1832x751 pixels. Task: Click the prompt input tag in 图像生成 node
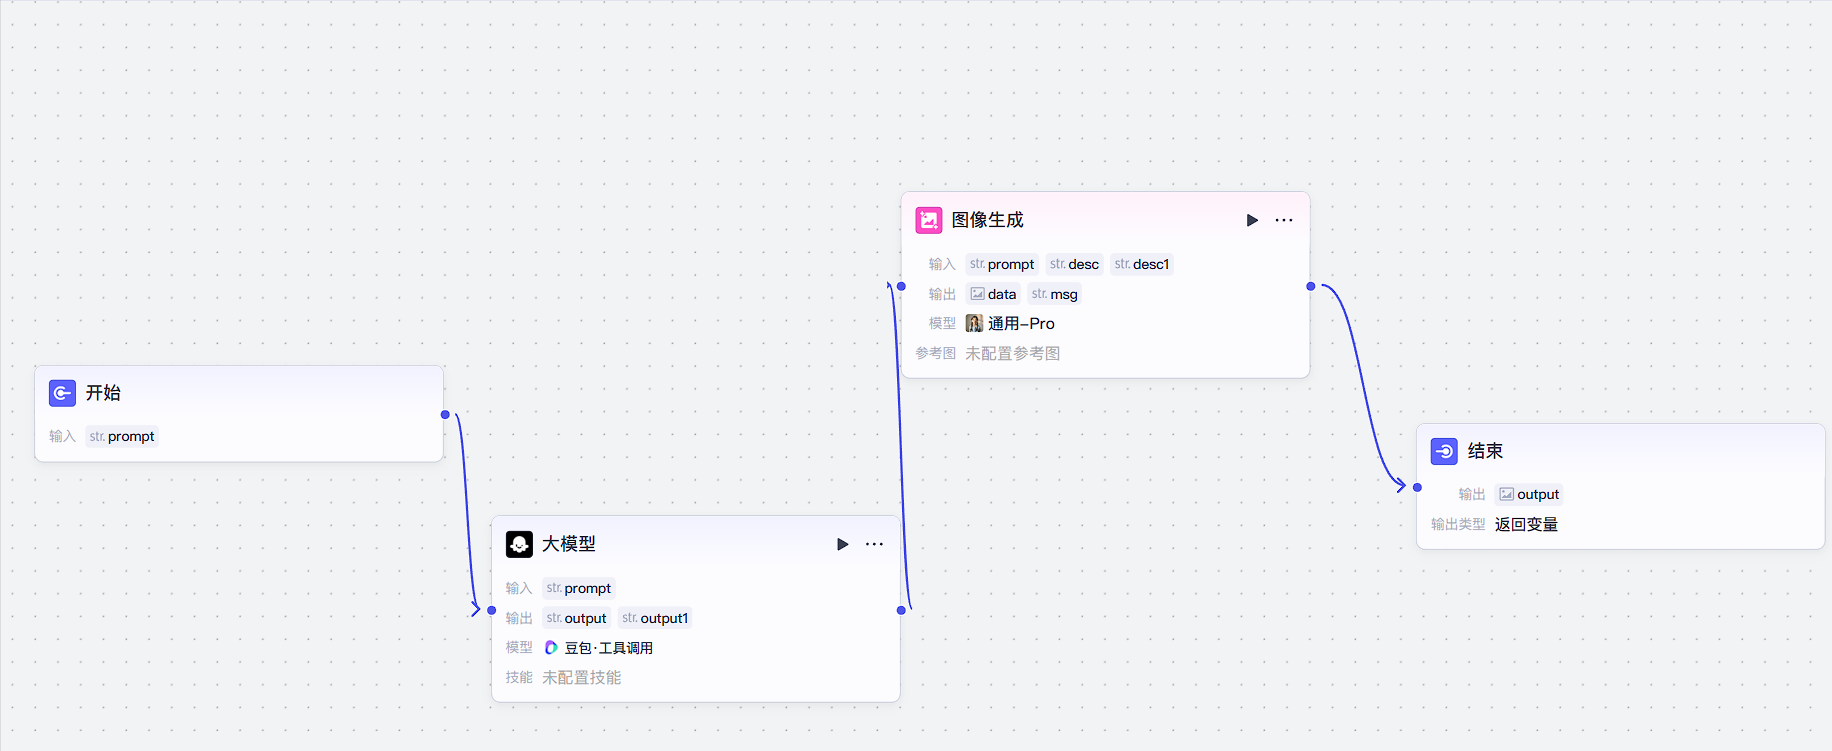pyautogui.click(x=1002, y=264)
